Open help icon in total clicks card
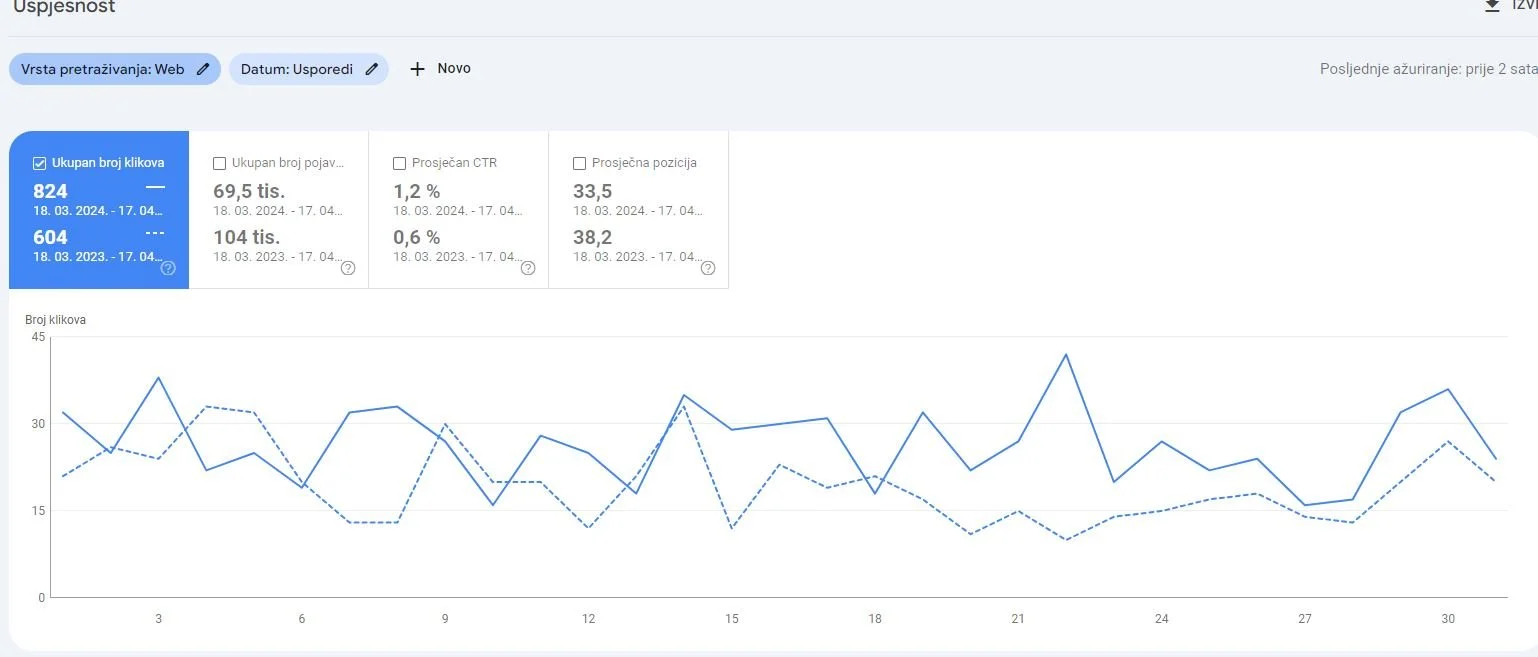 coord(168,268)
